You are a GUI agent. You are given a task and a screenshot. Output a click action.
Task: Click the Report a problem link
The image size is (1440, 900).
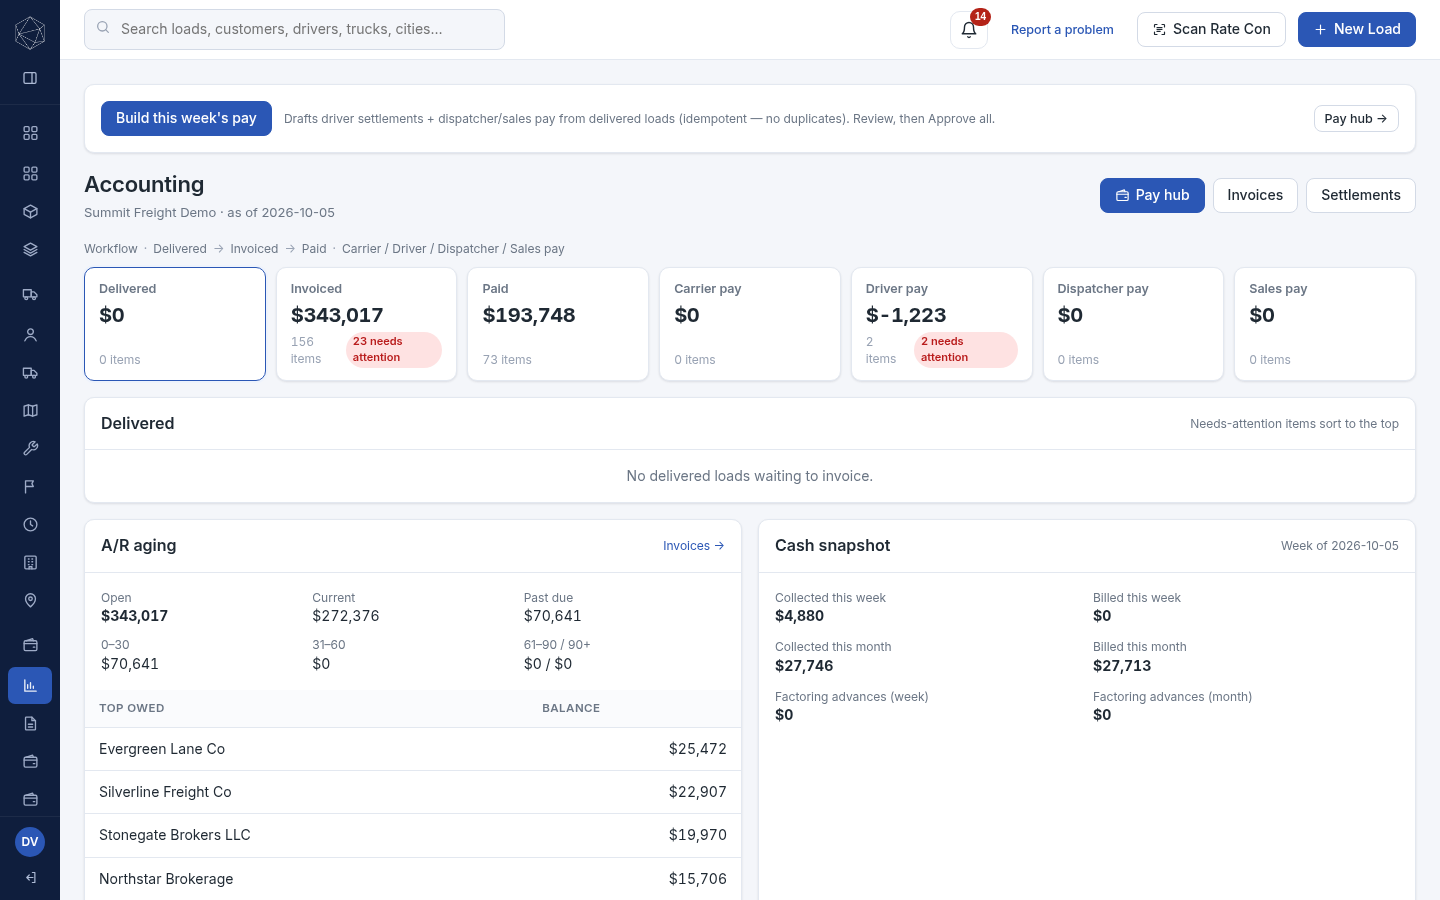1062,30
